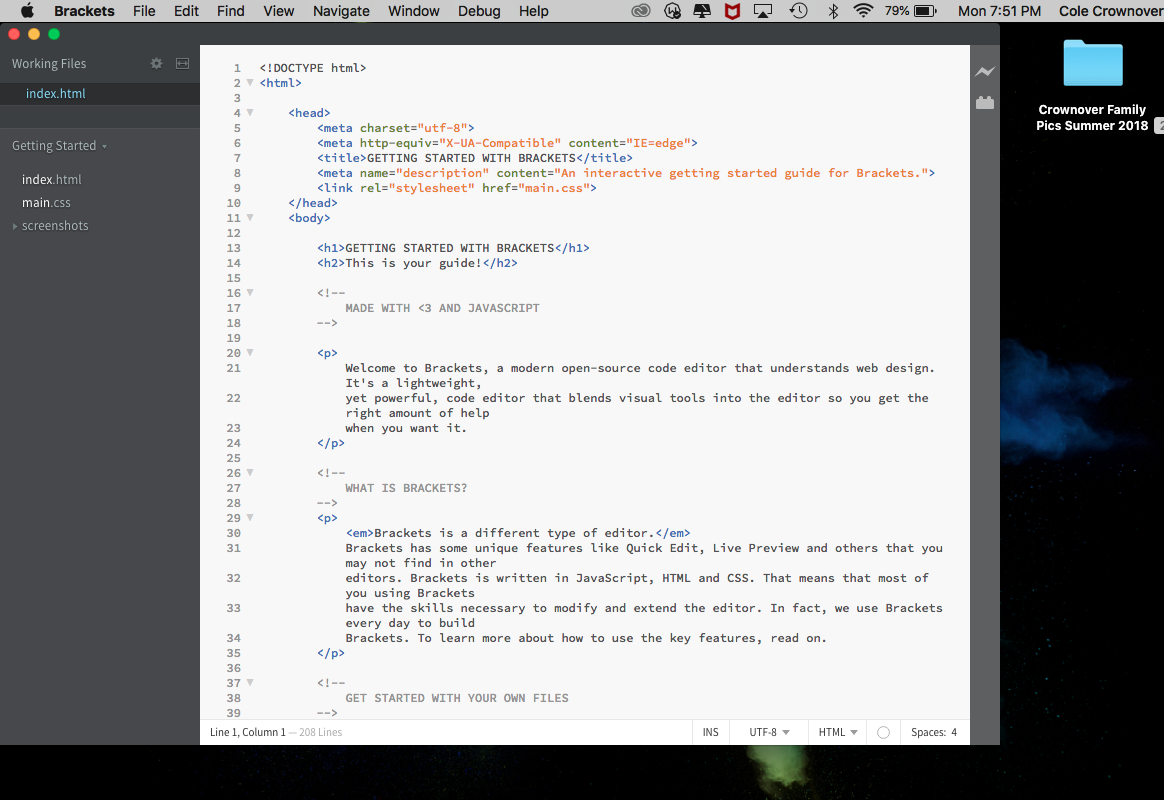Screen dimensions: 1164x800
Task: Expand the screenshots folder in the tree
Action: click(15, 226)
